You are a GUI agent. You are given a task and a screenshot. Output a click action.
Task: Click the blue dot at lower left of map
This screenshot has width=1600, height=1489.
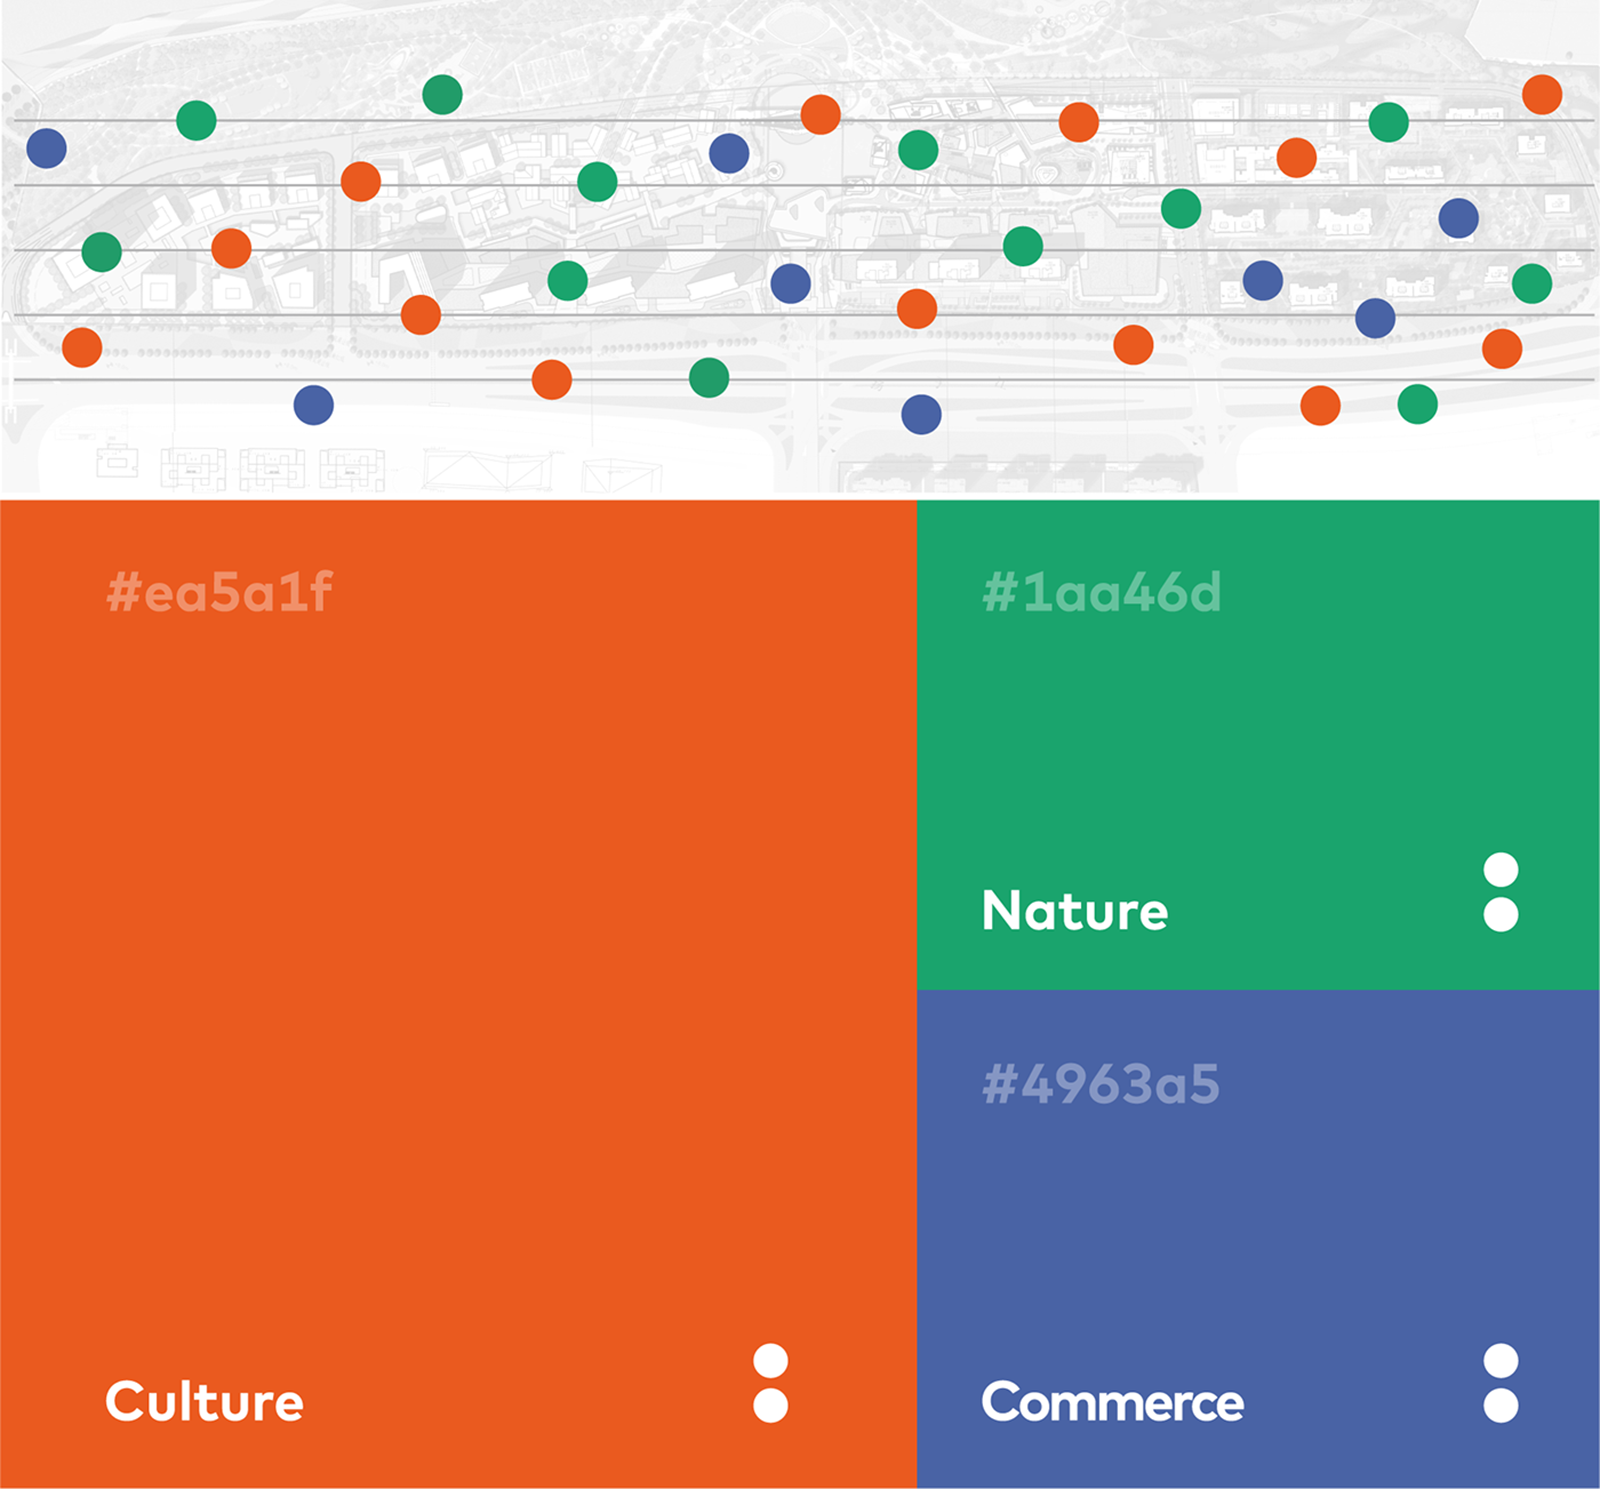[x=314, y=405]
